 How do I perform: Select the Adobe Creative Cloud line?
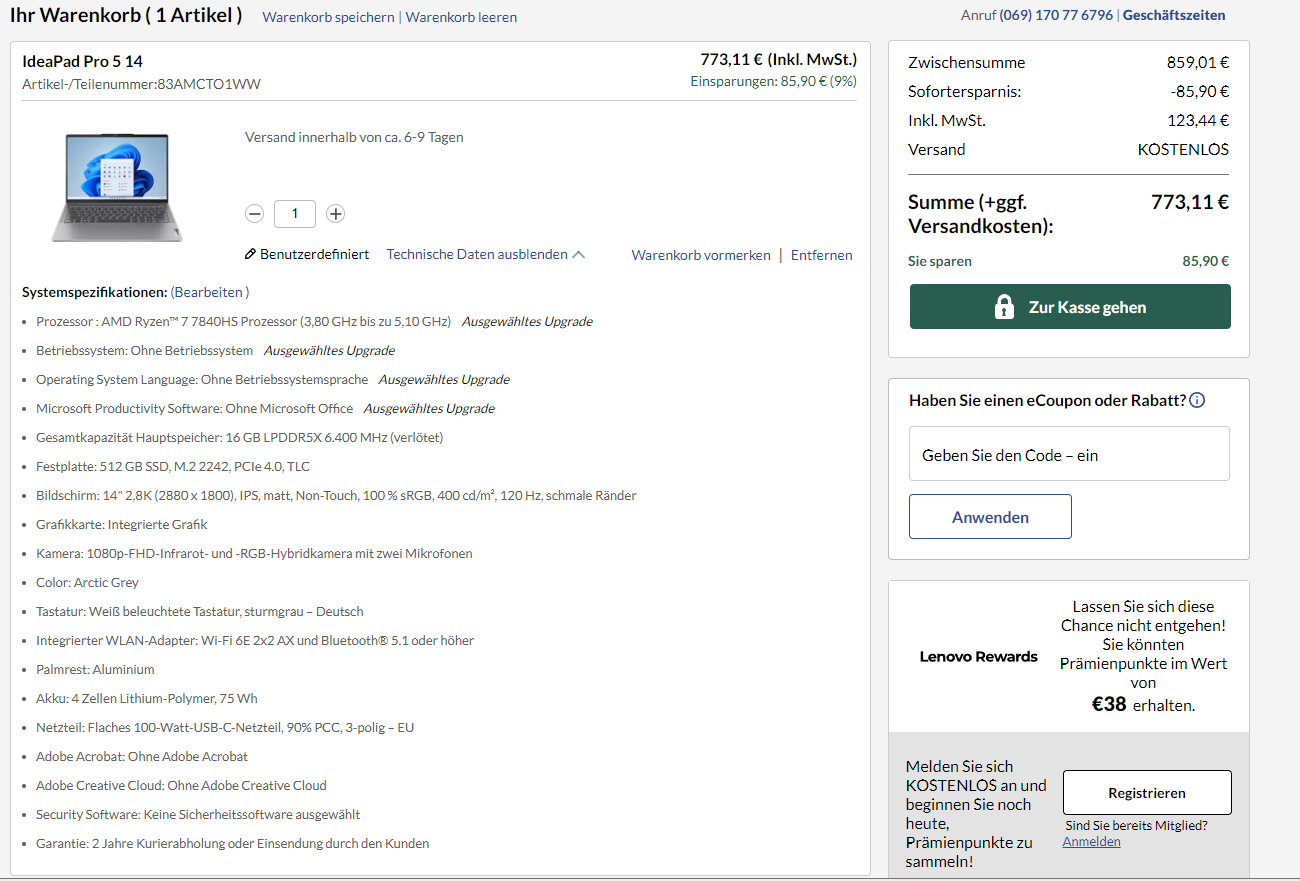point(181,785)
